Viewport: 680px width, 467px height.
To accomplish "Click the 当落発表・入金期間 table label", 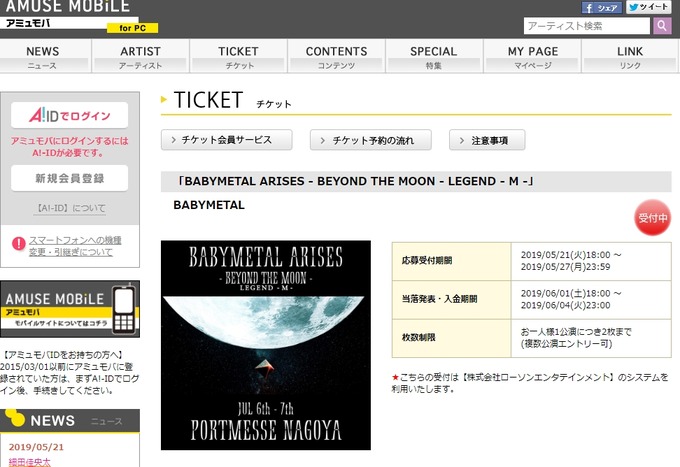I will tap(439, 299).
